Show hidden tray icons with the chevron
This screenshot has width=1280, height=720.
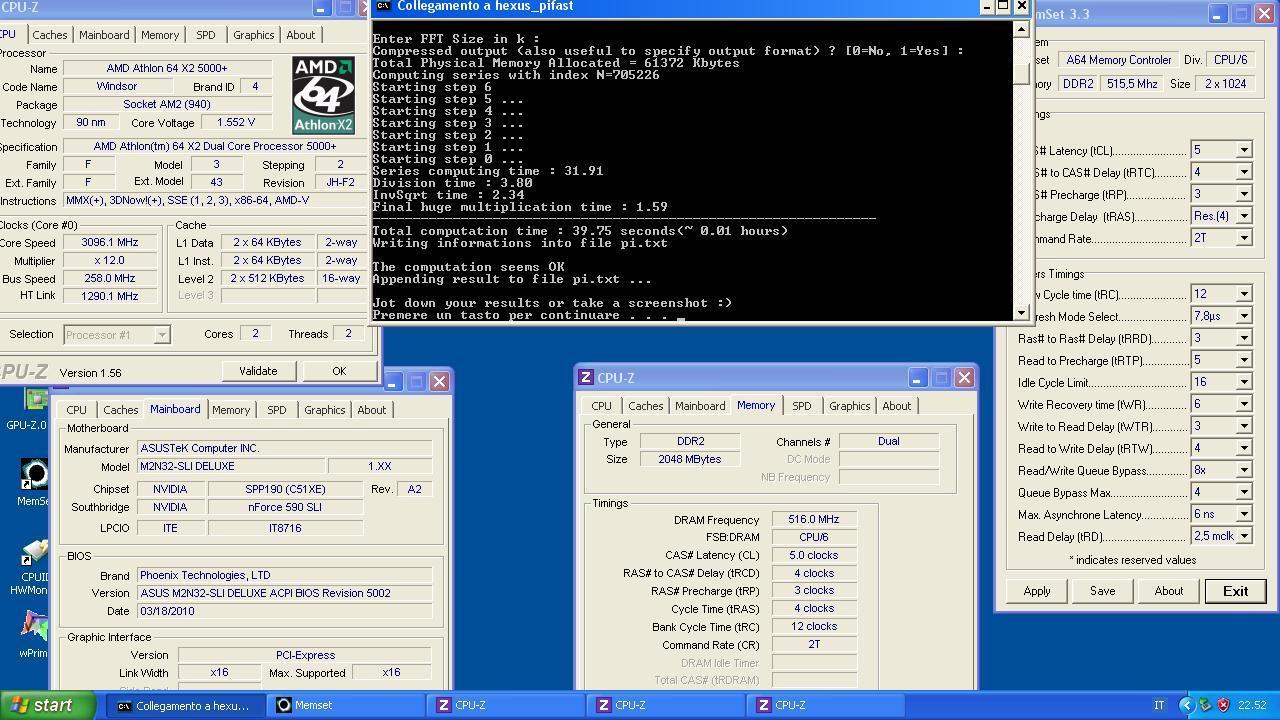tap(1186, 705)
